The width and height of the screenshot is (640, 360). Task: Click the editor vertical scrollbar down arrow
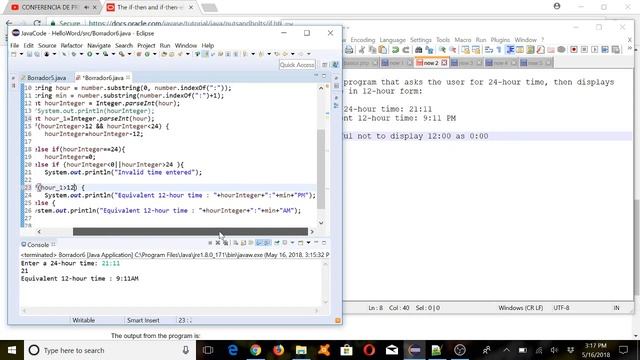(321, 223)
